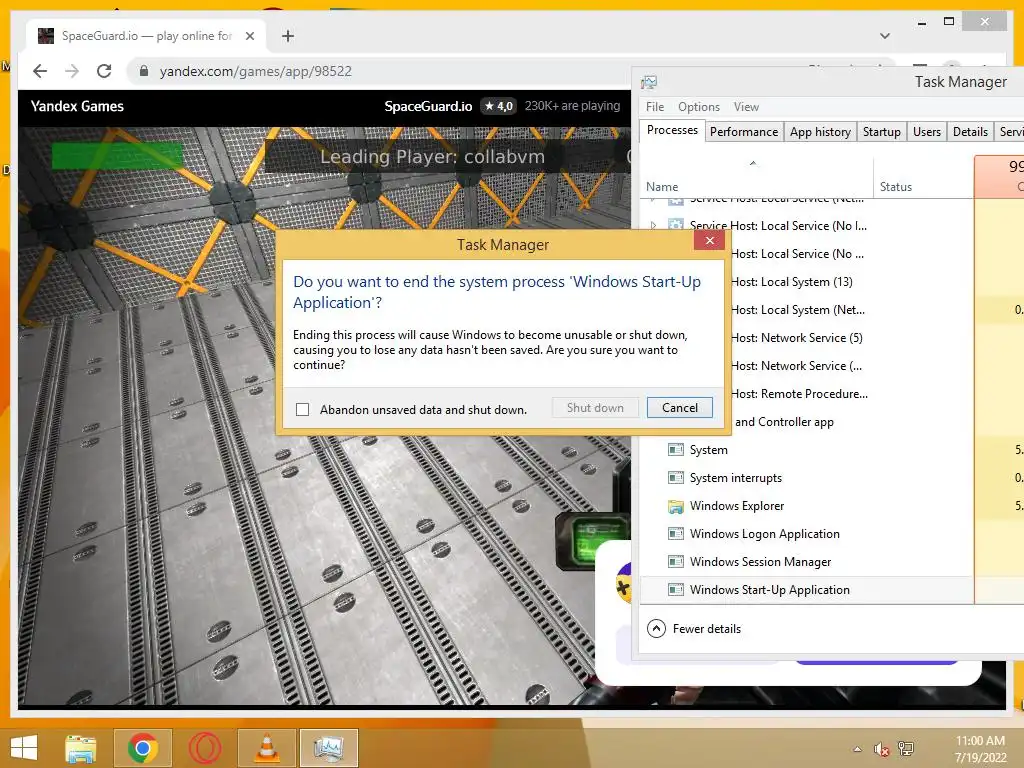Click the 4,0 star rating badge

coord(499,106)
